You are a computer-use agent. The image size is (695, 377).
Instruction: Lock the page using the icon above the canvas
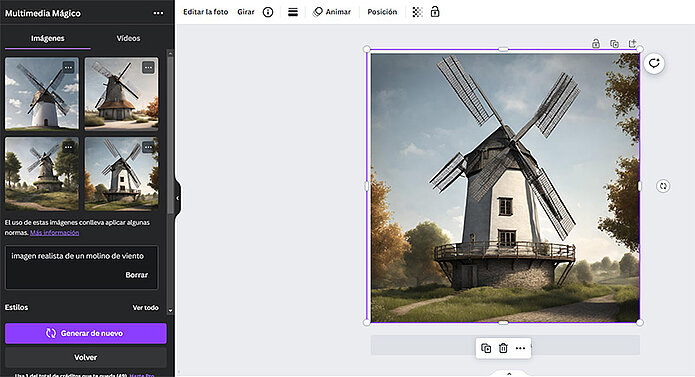point(596,43)
